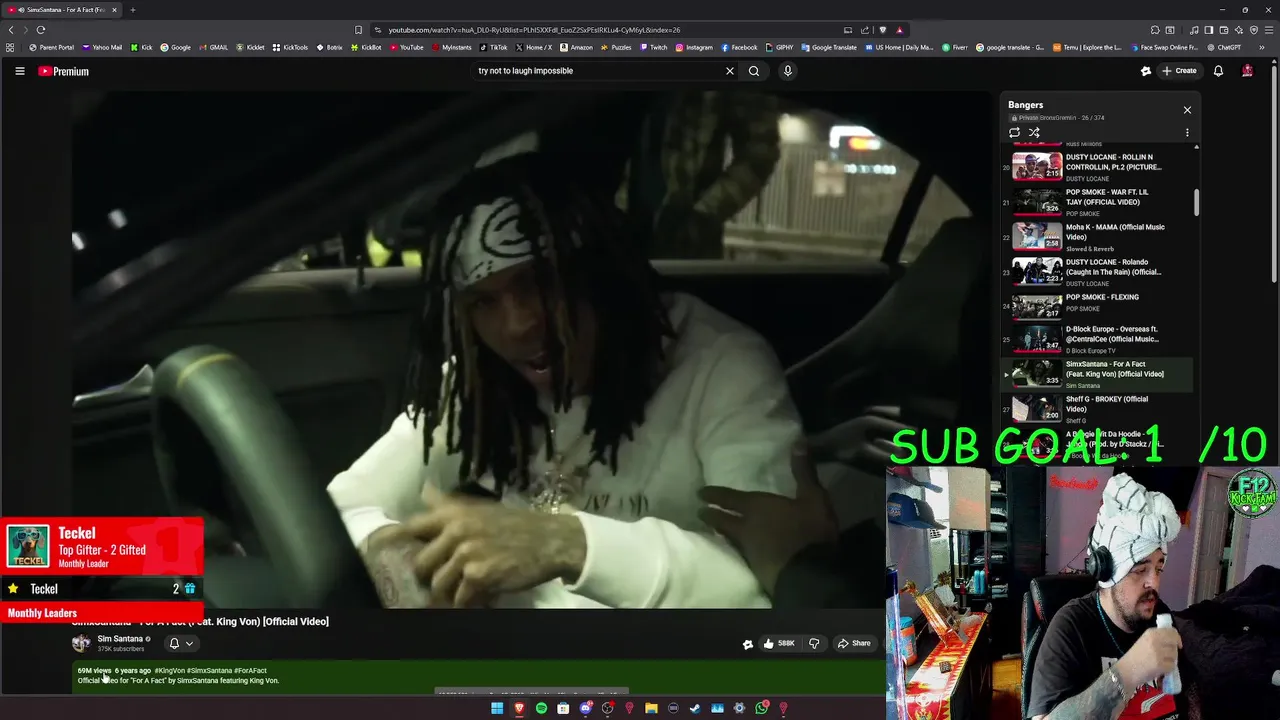
Task: Open Brave Rewards triangle icon
Action: click(x=900, y=30)
